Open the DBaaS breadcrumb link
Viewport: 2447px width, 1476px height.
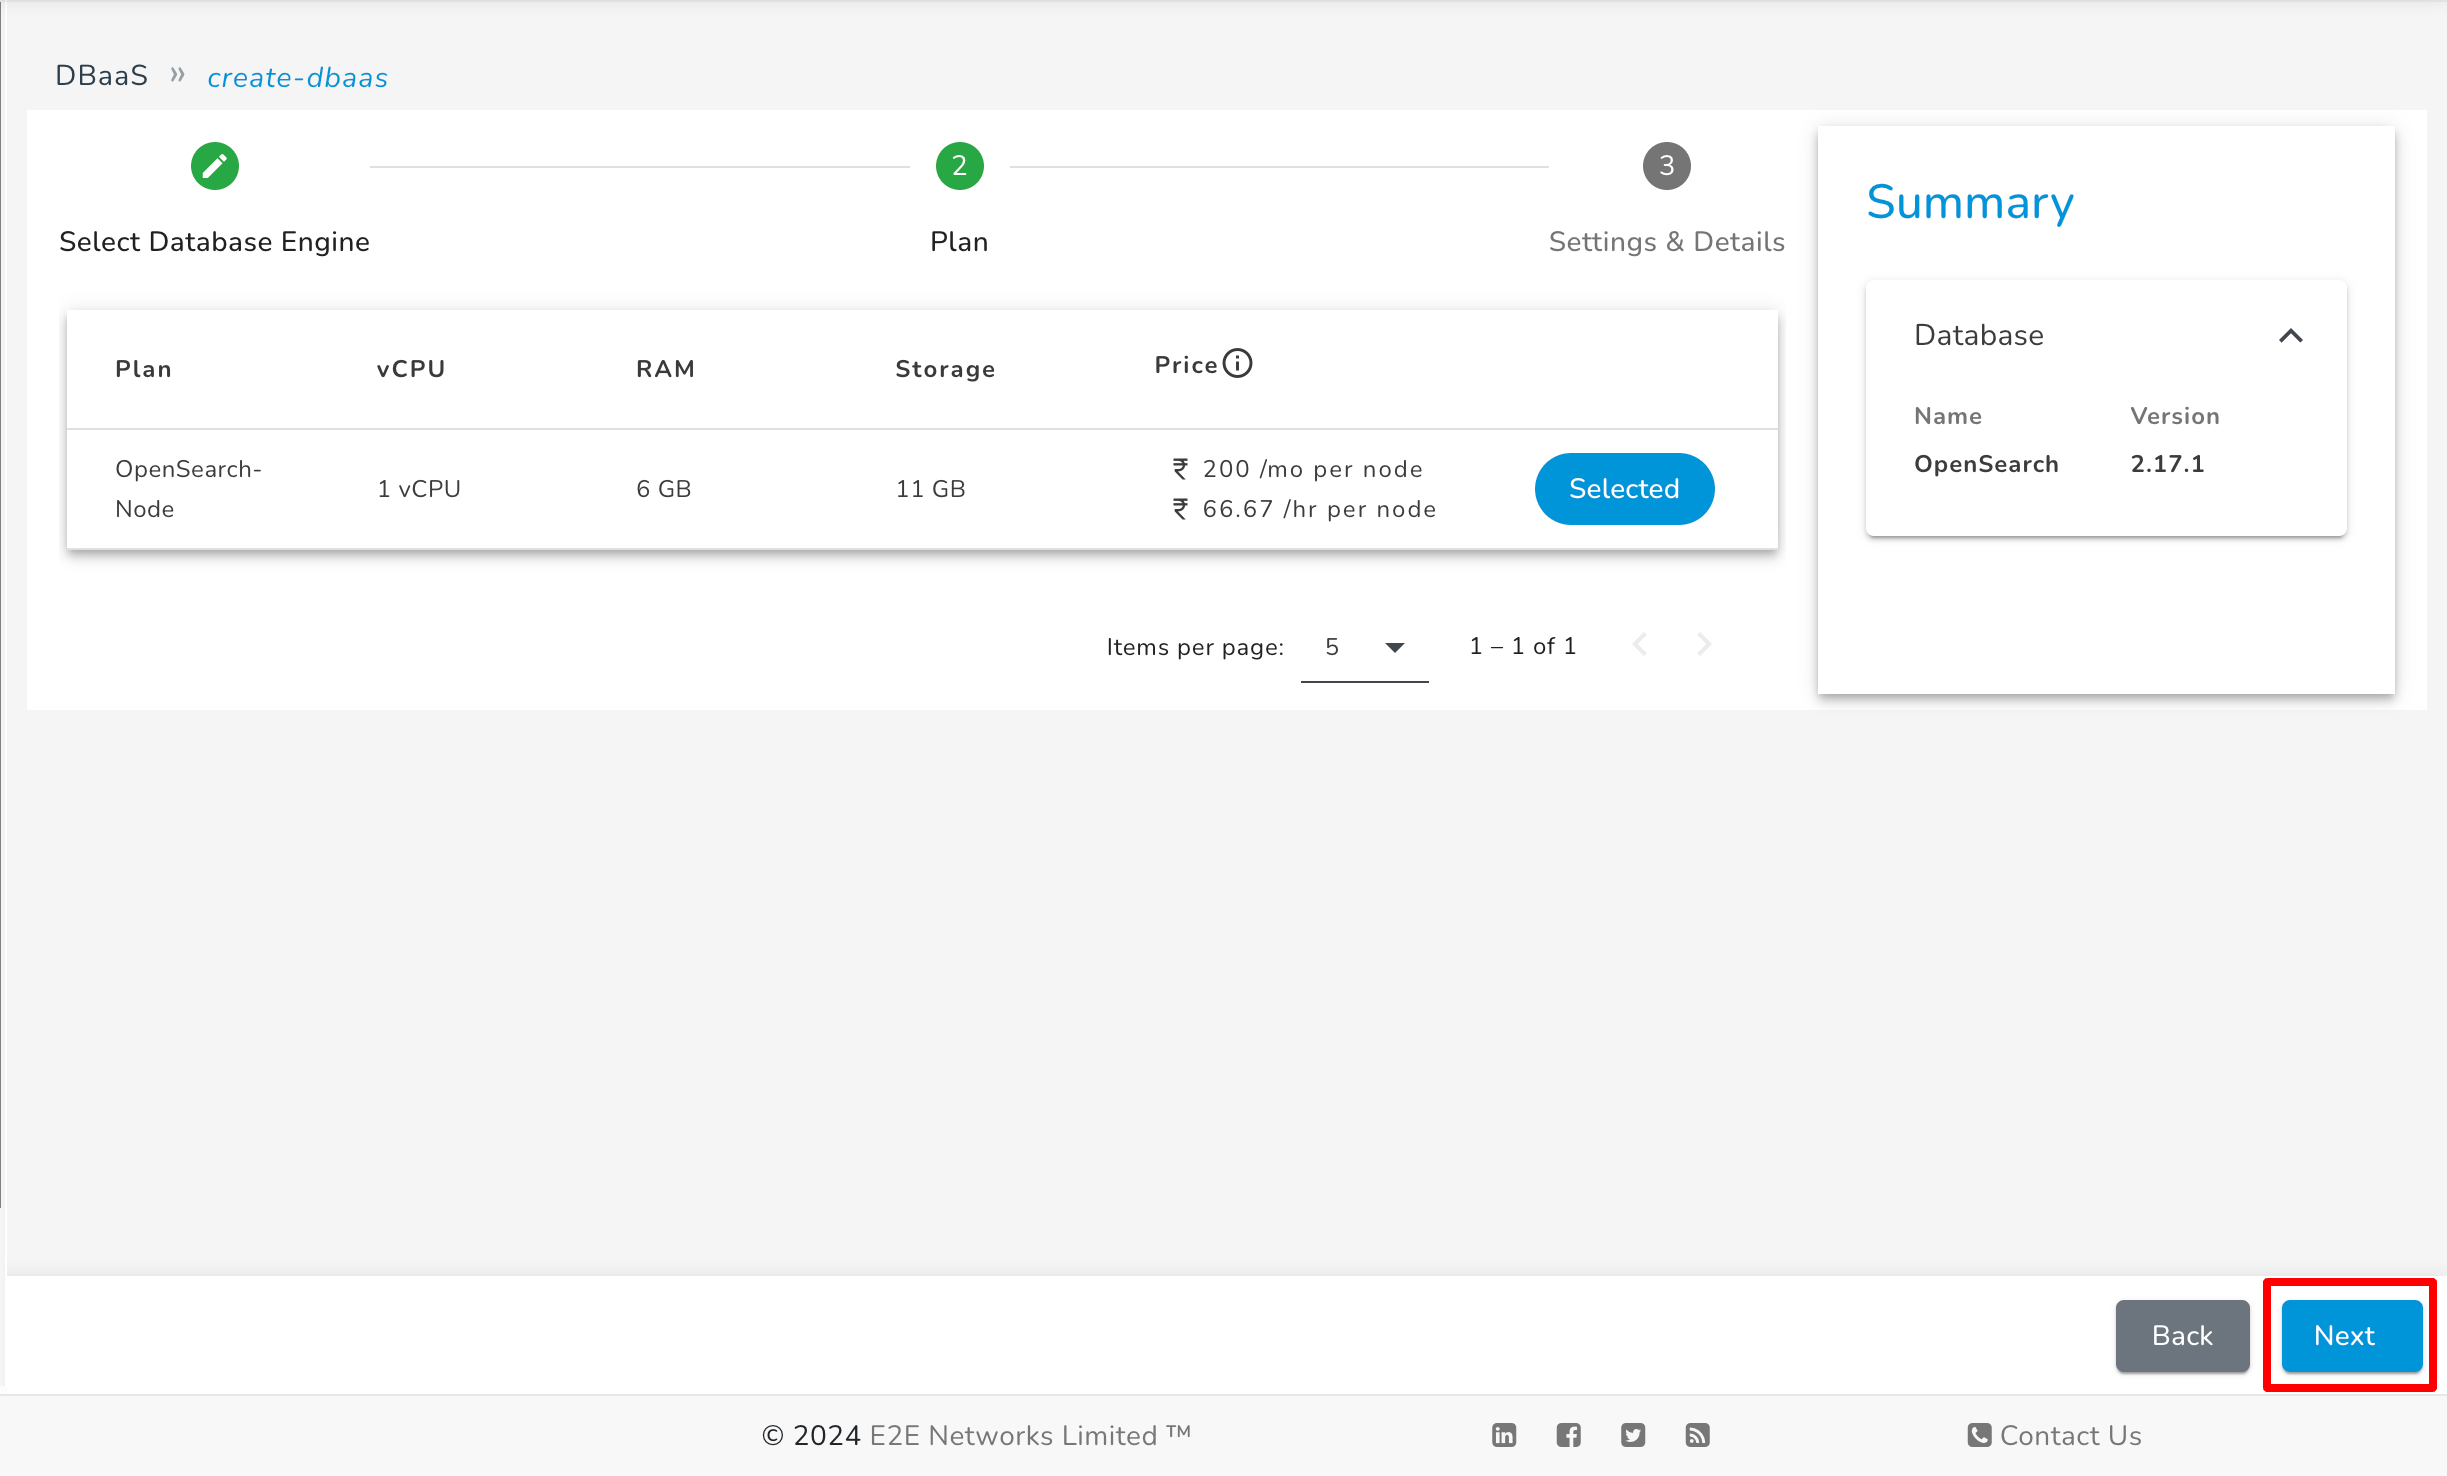tap(101, 76)
